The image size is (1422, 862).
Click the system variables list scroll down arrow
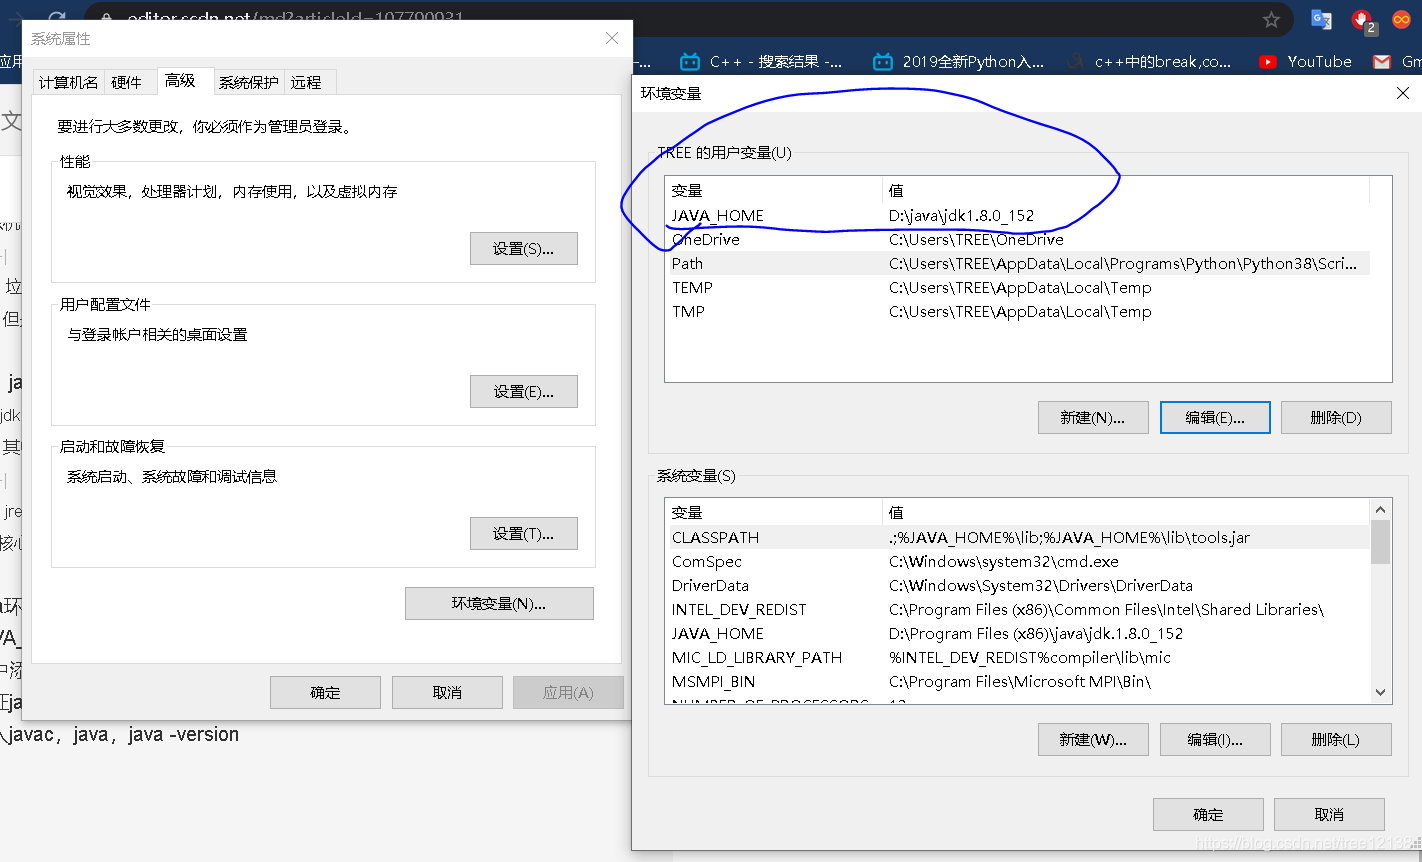point(1380,692)
